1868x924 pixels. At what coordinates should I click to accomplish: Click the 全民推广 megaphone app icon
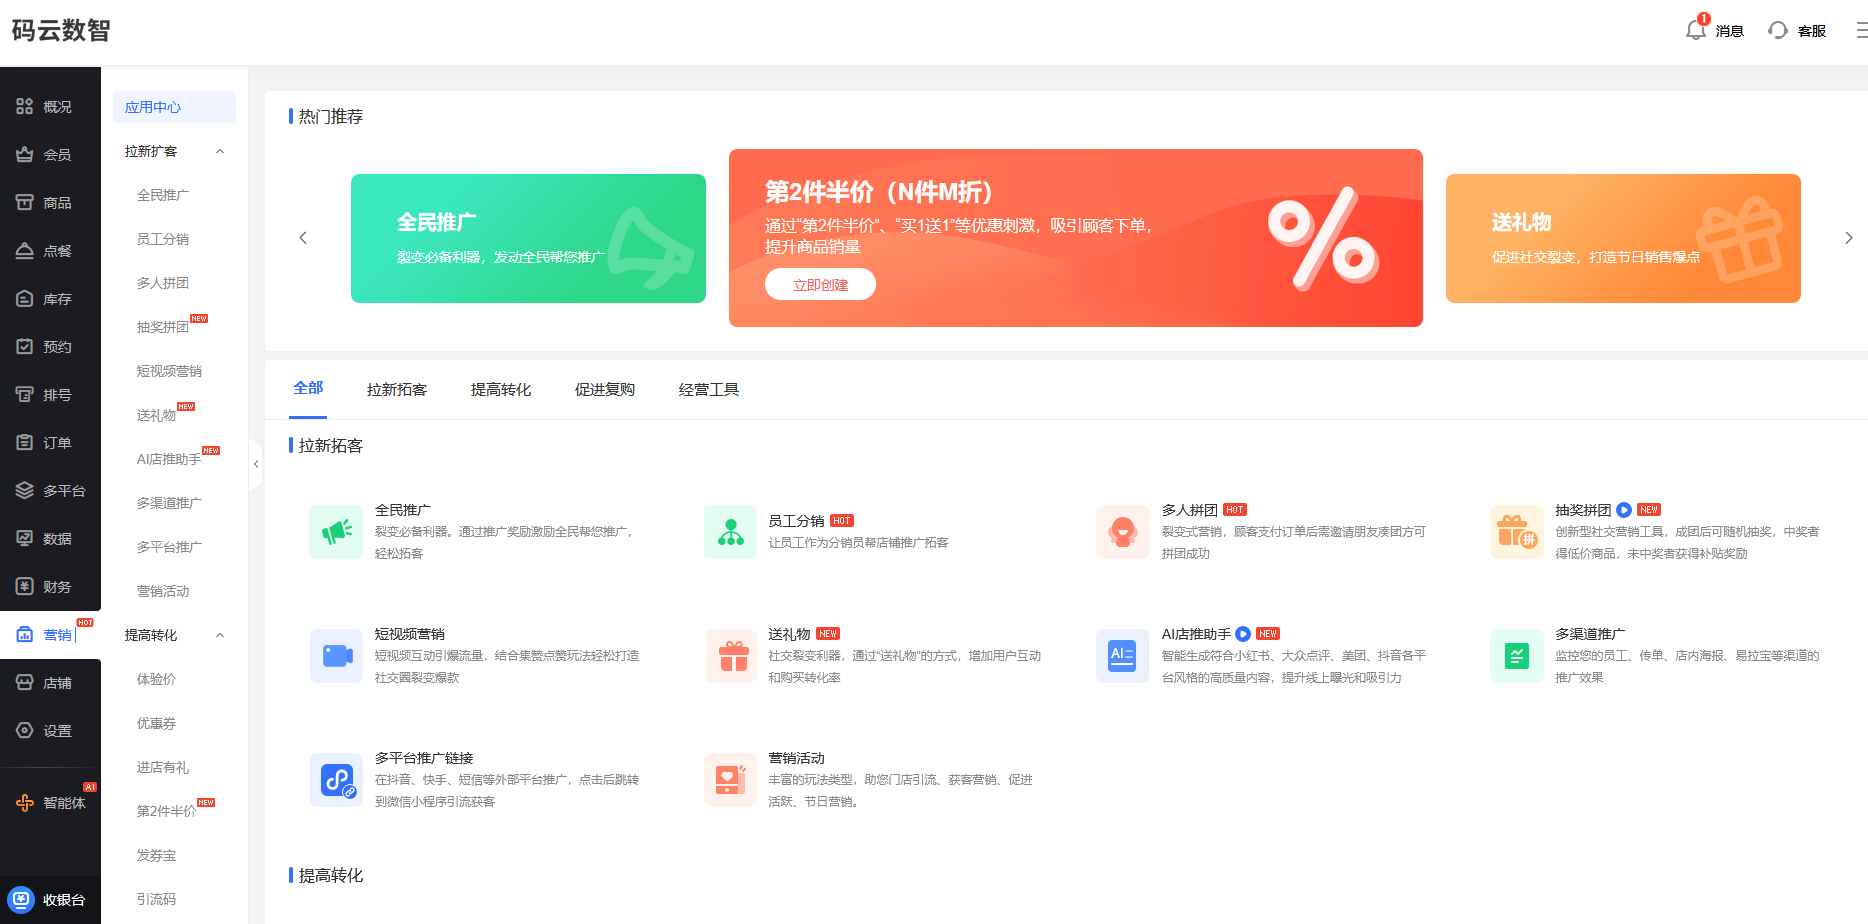coord(336,531)
